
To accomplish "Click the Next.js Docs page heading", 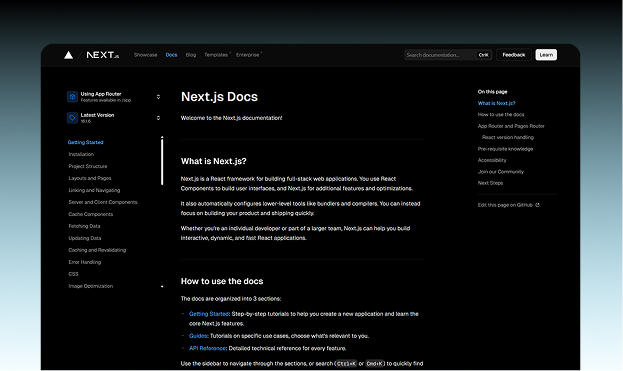I will pyautogui.click(x=219, y=97).
